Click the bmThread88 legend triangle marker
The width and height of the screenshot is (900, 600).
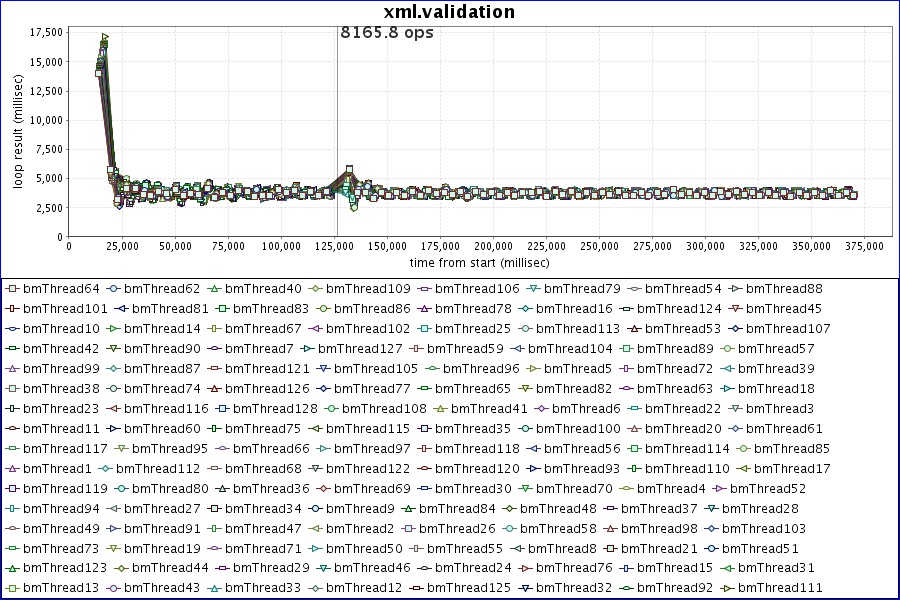(x=735, y=289)
